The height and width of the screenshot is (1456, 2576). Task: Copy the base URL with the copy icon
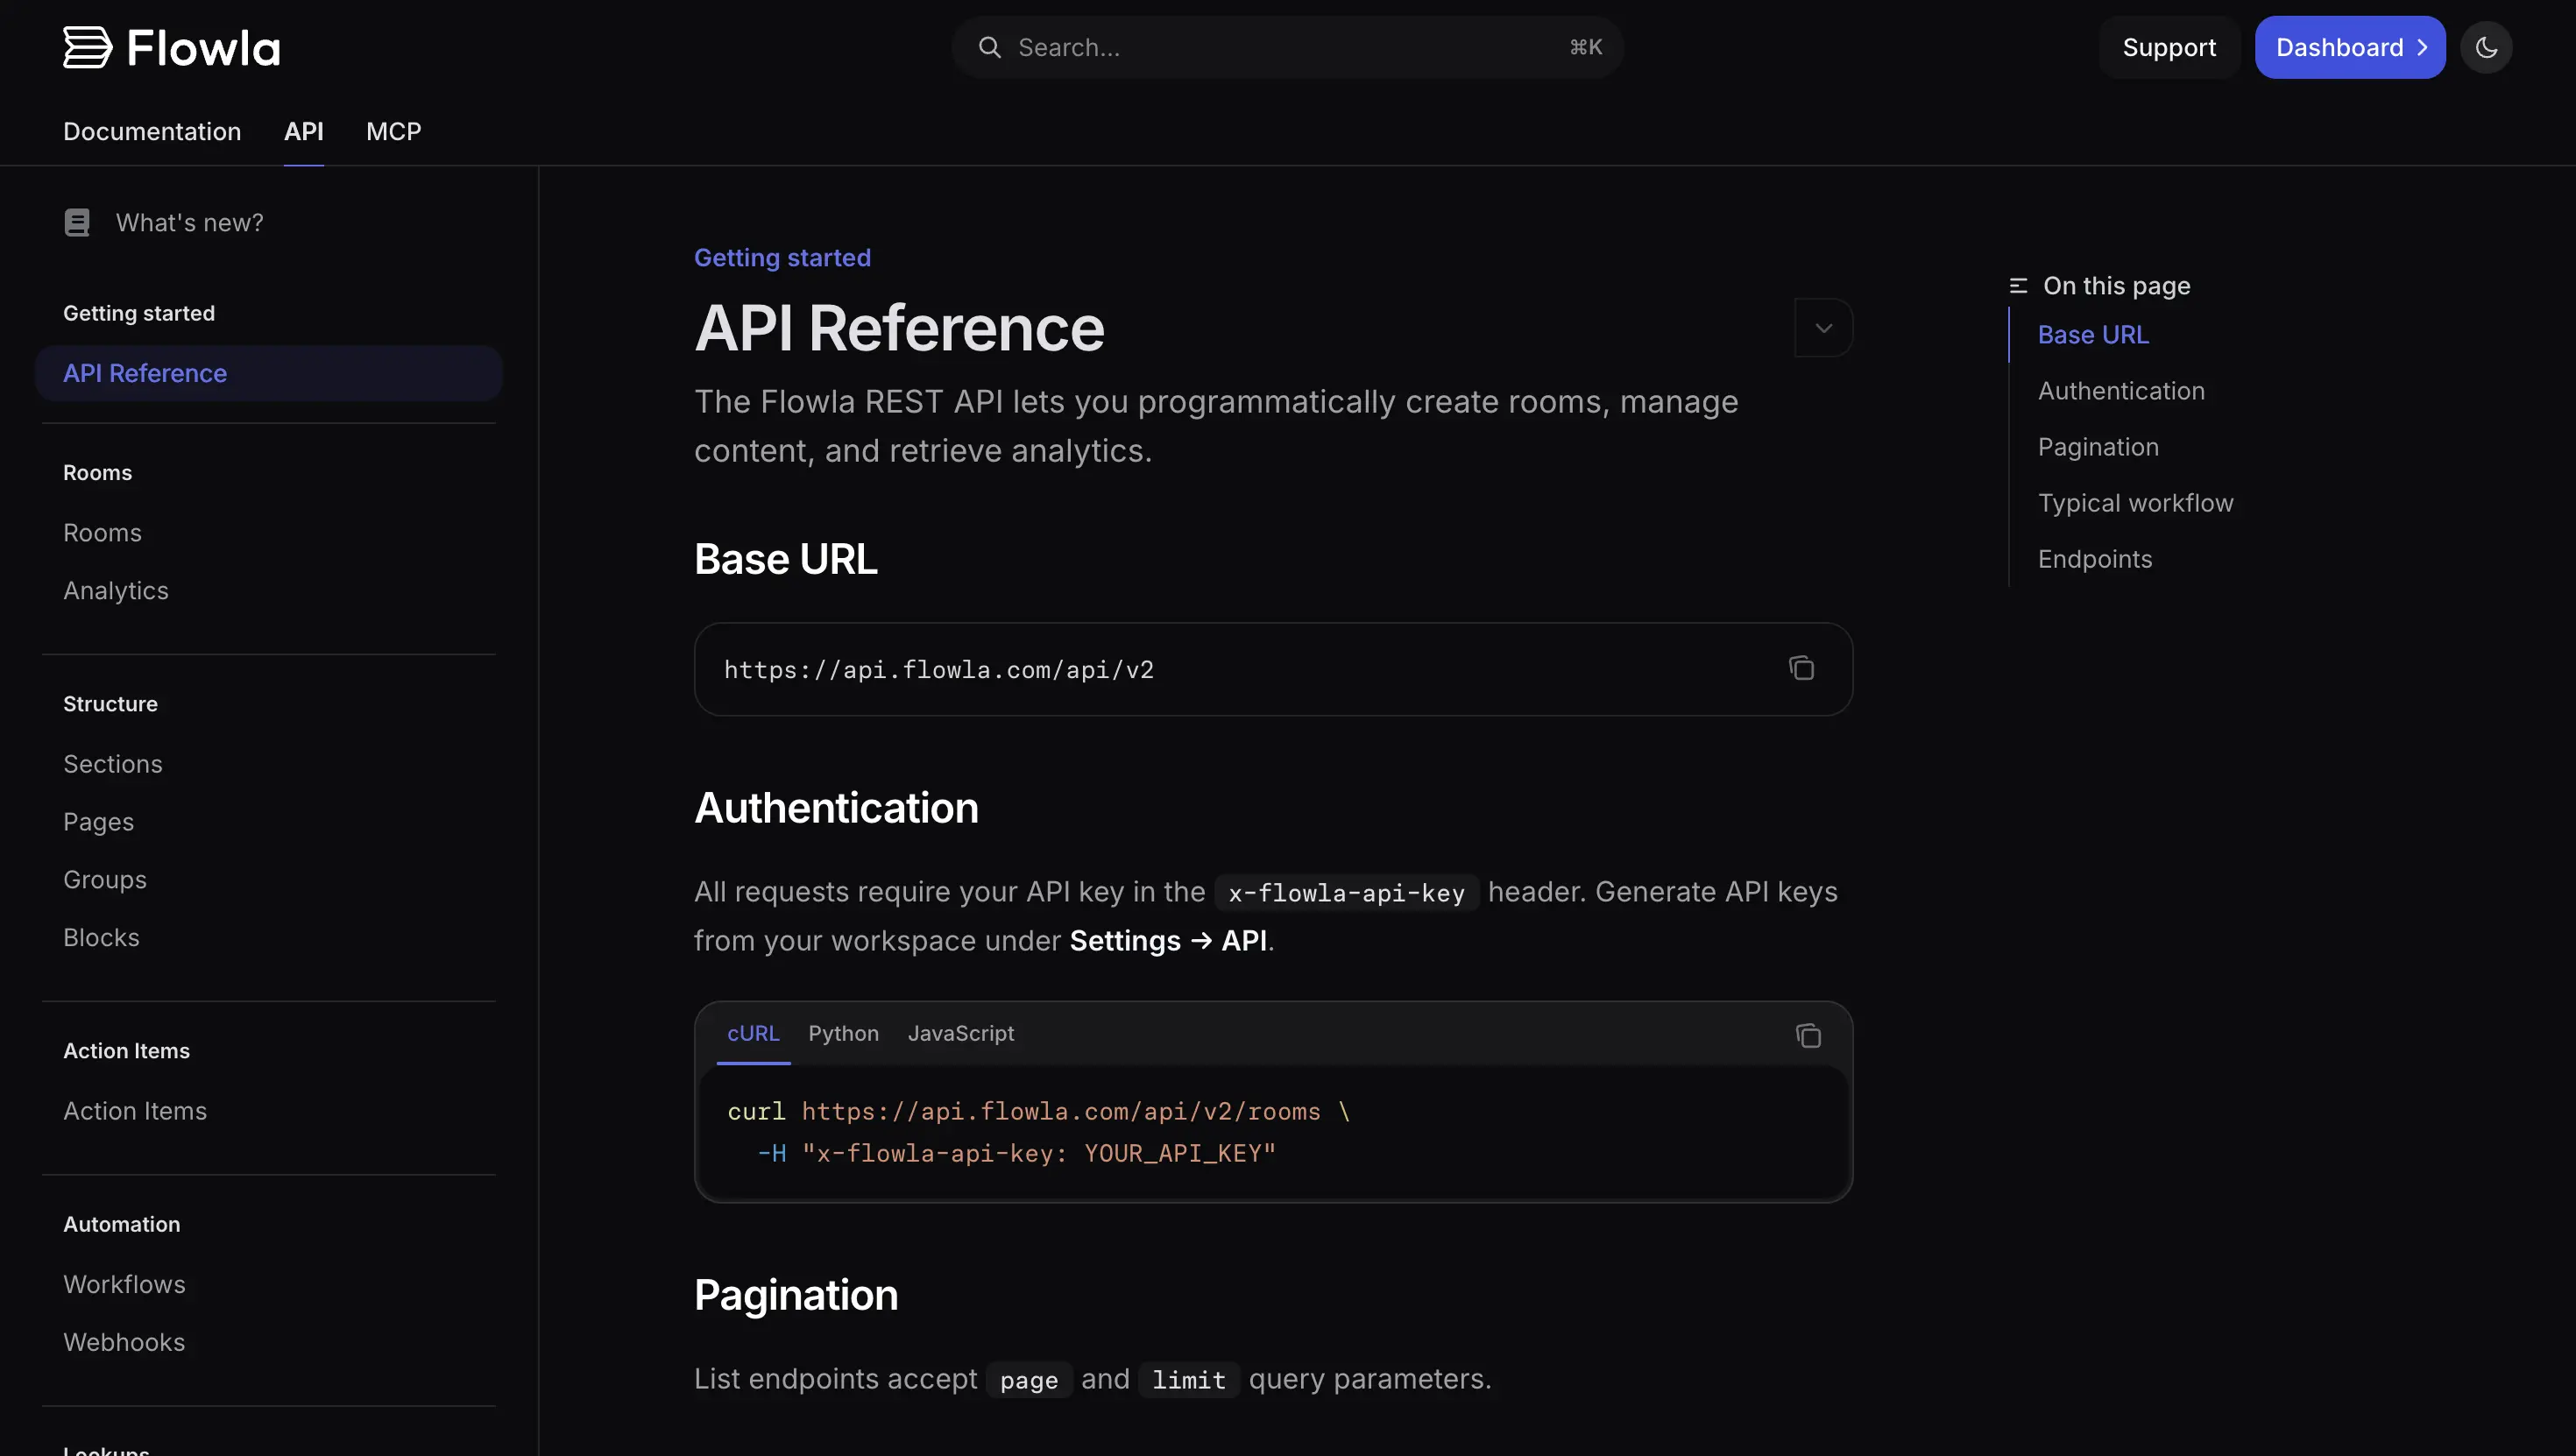point(1801,668)
